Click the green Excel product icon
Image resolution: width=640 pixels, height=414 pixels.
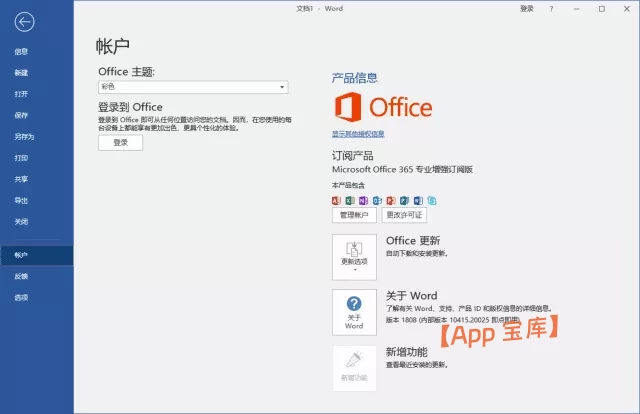[x=350, y=200]
